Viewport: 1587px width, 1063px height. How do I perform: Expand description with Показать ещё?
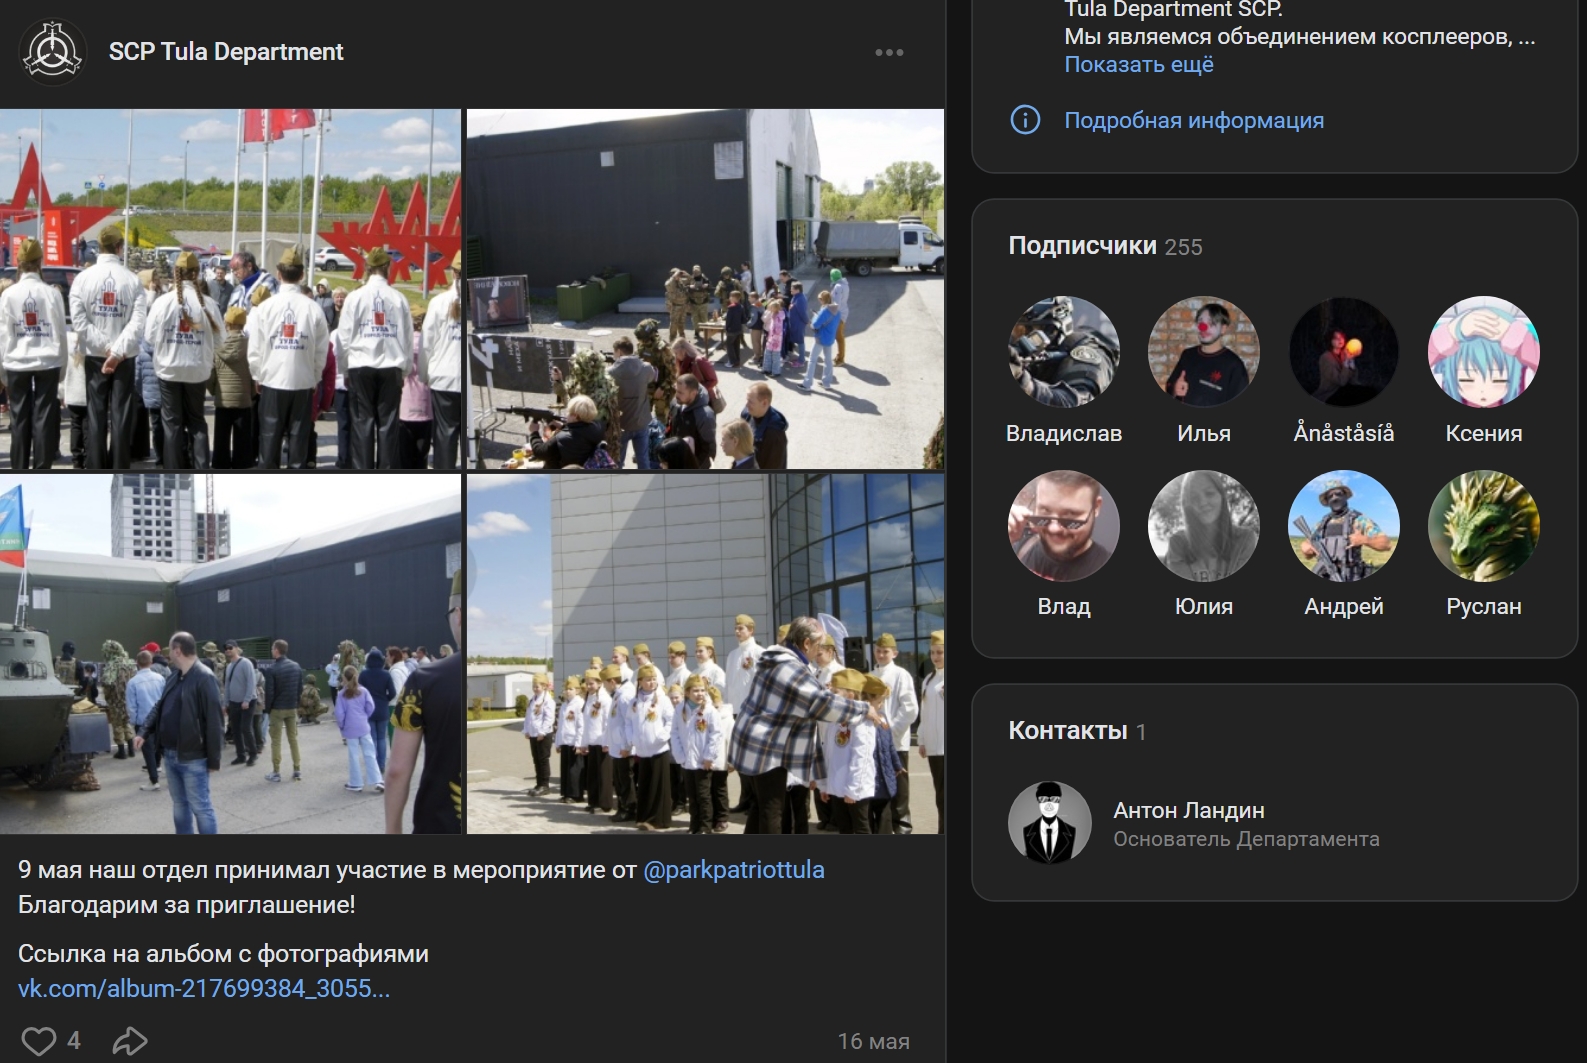click(x=1139, y=64)
